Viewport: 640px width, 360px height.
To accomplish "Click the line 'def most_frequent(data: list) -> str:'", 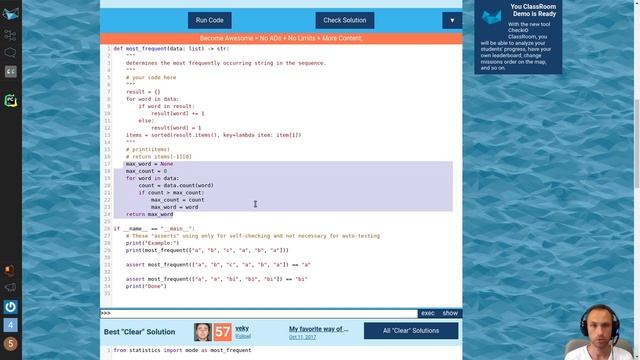I will [x=171, y=49].
